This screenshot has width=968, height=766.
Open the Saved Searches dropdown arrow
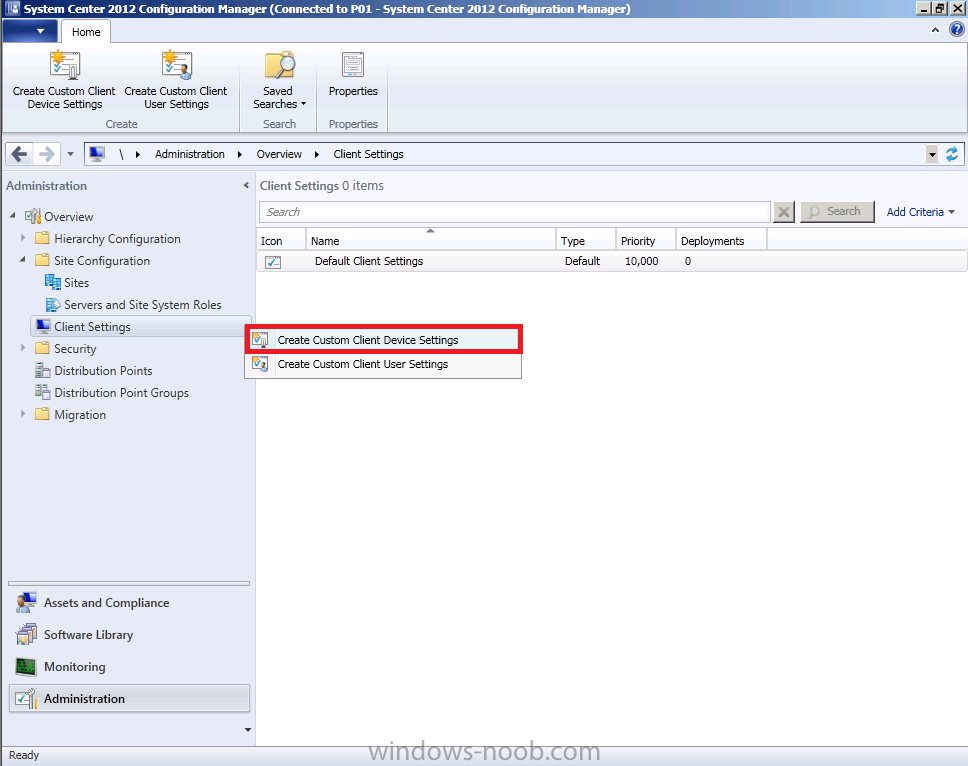(x=303, y=104)
